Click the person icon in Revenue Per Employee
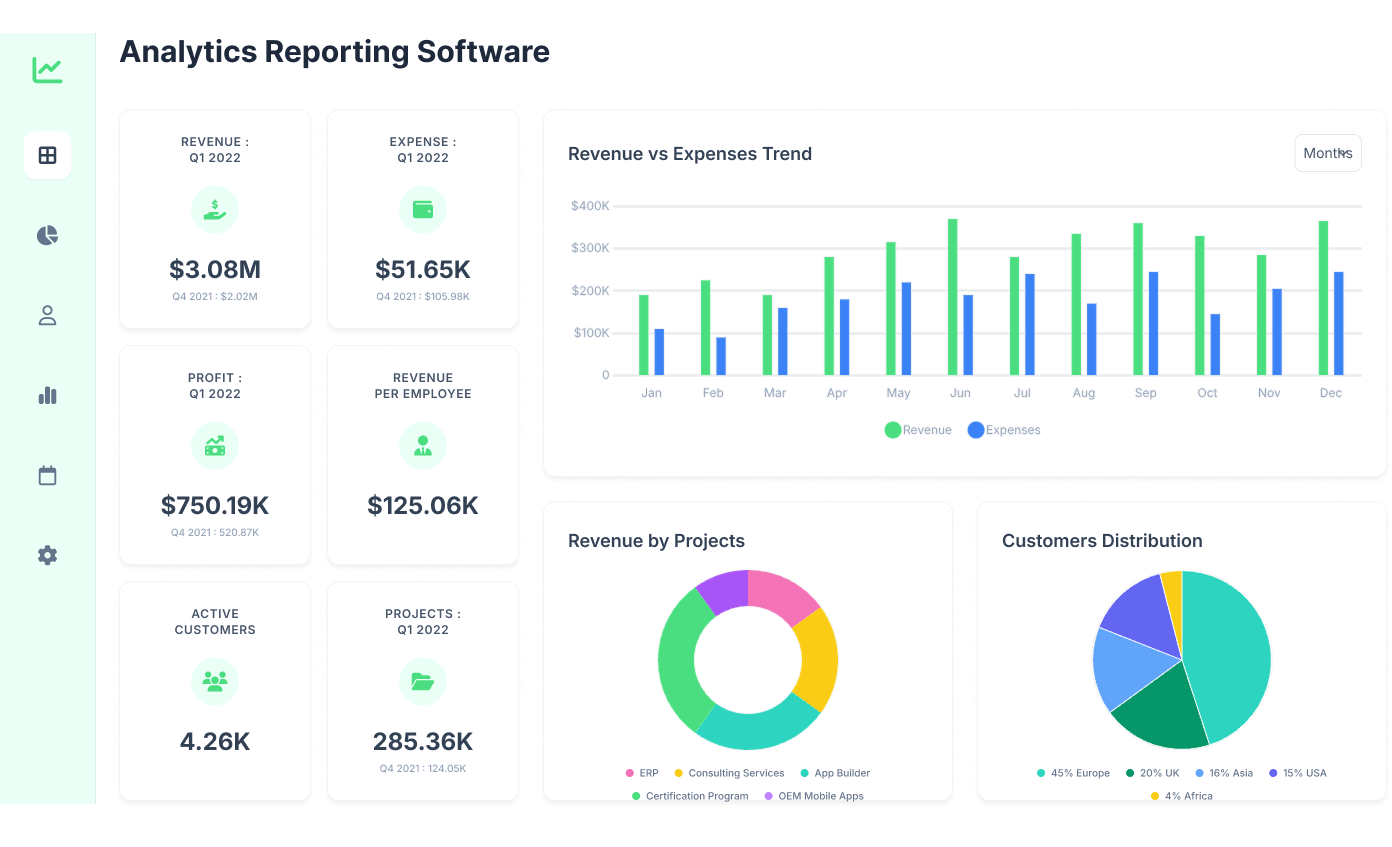Image resolution: width=1392 pixels, height=847 pixels. (423, 445)
